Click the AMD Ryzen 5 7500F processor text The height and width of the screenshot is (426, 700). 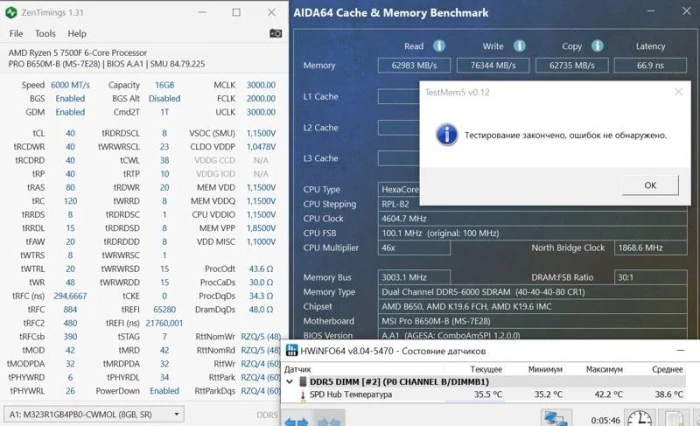tap(77, 53)
